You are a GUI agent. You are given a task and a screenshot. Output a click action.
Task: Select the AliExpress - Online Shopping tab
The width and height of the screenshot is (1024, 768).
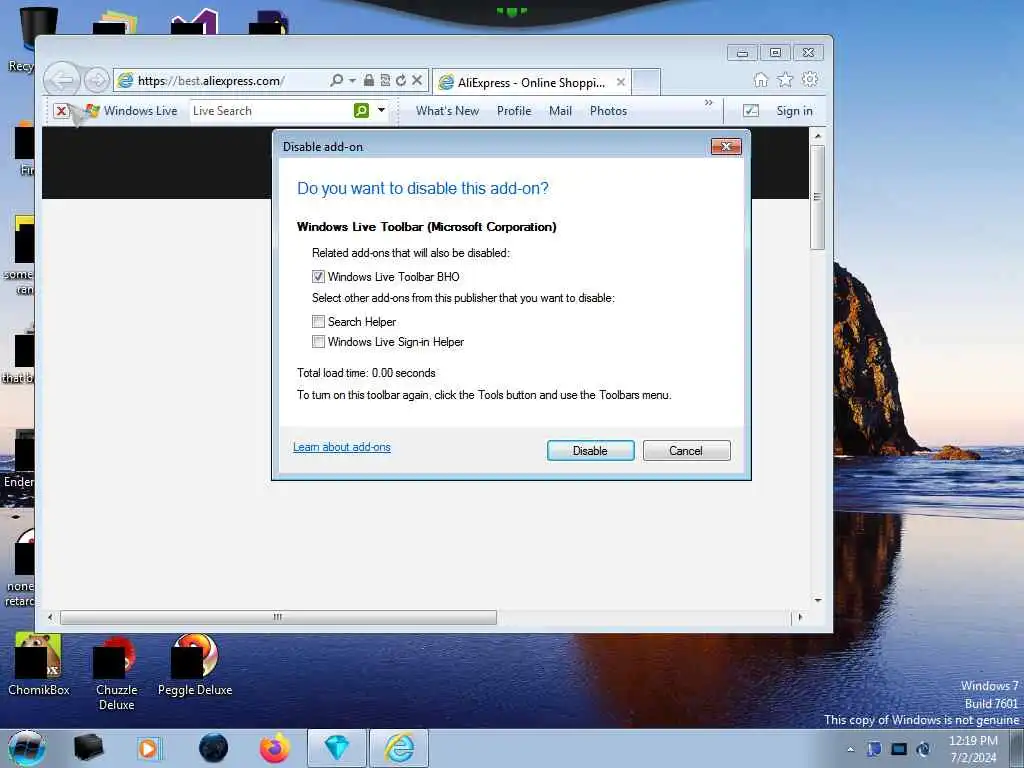pyautogui.click(x=531, y=82)
